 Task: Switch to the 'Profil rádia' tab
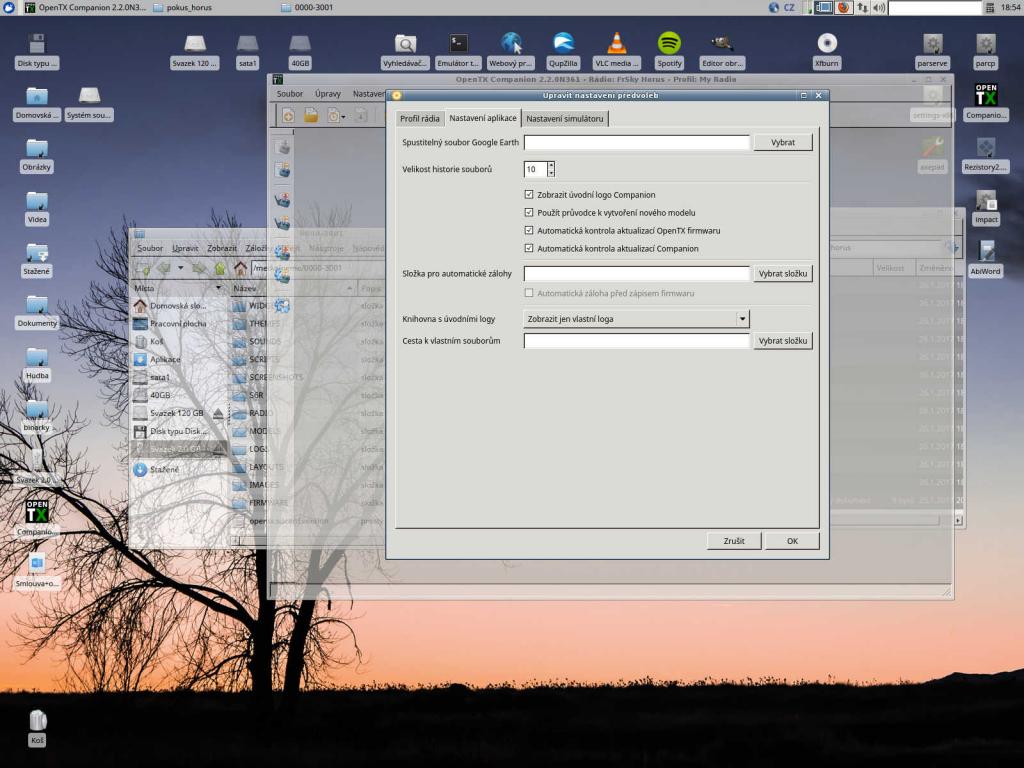419,118
